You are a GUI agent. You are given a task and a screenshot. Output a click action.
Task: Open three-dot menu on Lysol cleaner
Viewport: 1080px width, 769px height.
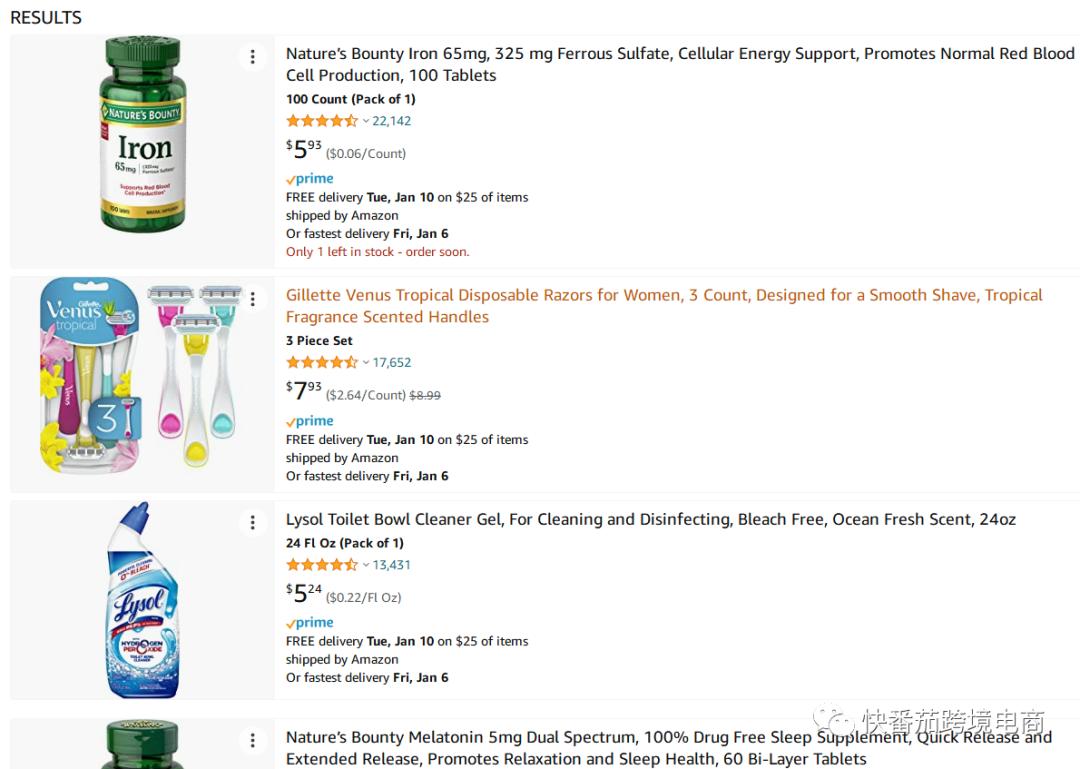coord(253,522)
